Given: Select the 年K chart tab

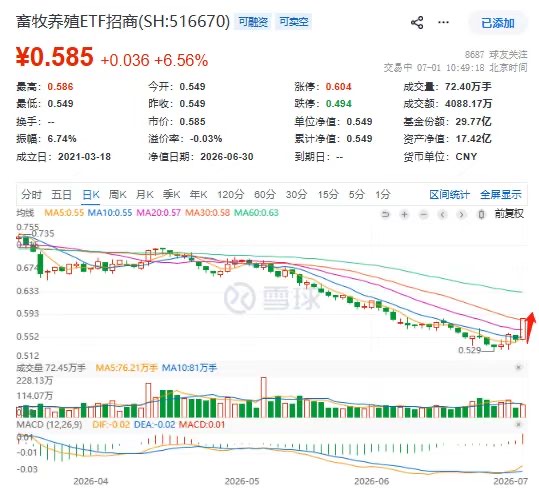Looking at the screenshot, I should coord(198,195).
